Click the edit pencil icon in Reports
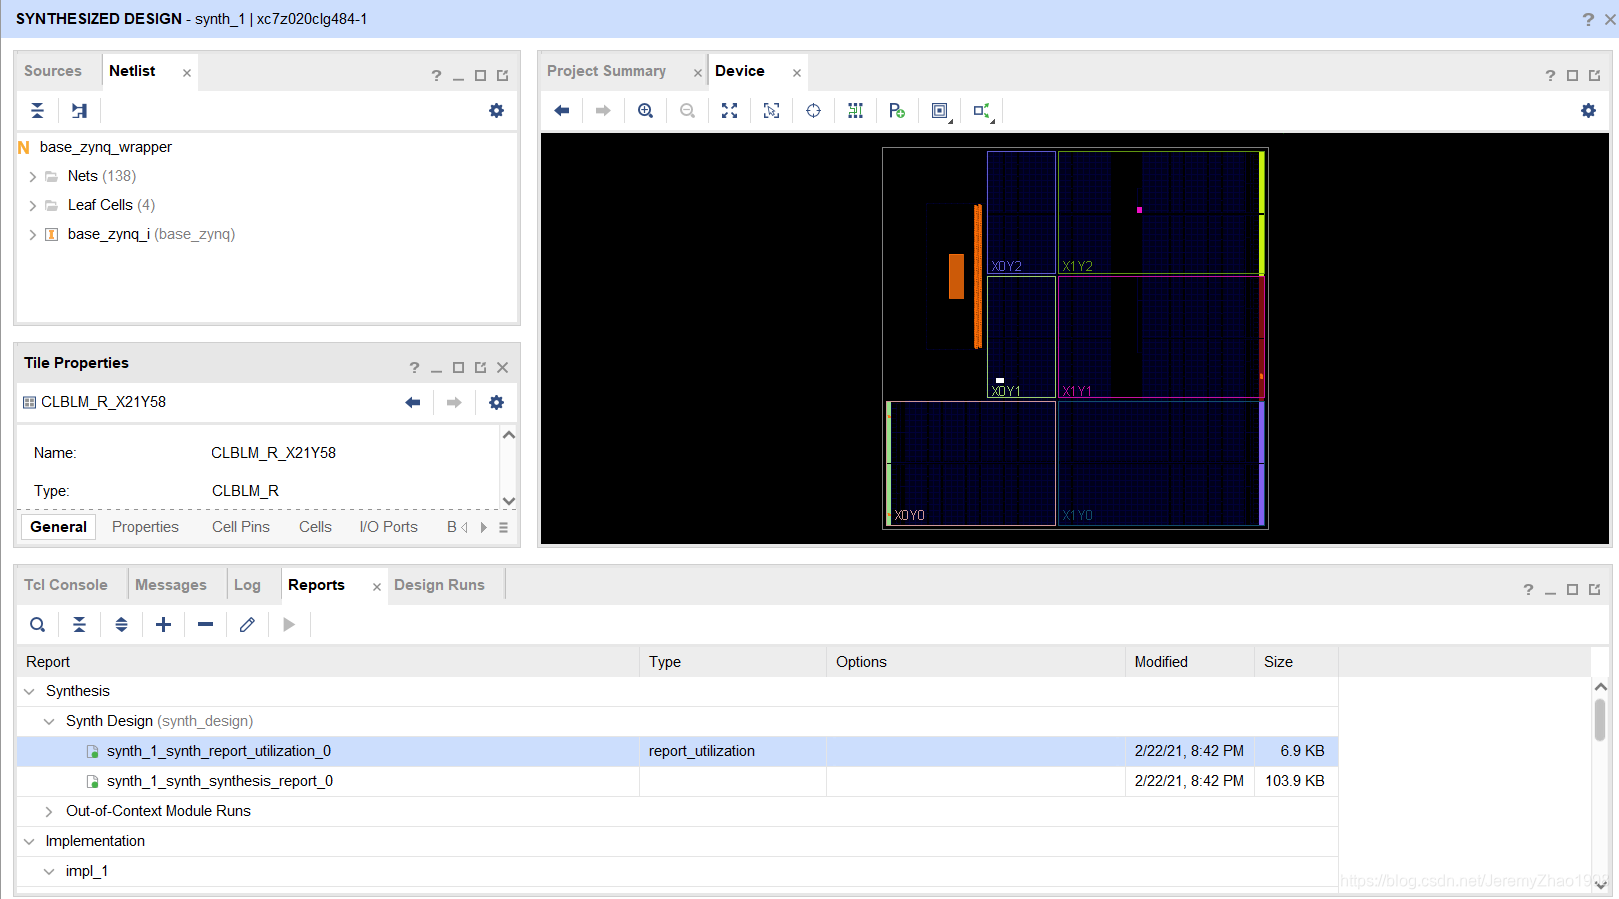The height and width of the screenshot is (899, 1619). click(247, 625)
